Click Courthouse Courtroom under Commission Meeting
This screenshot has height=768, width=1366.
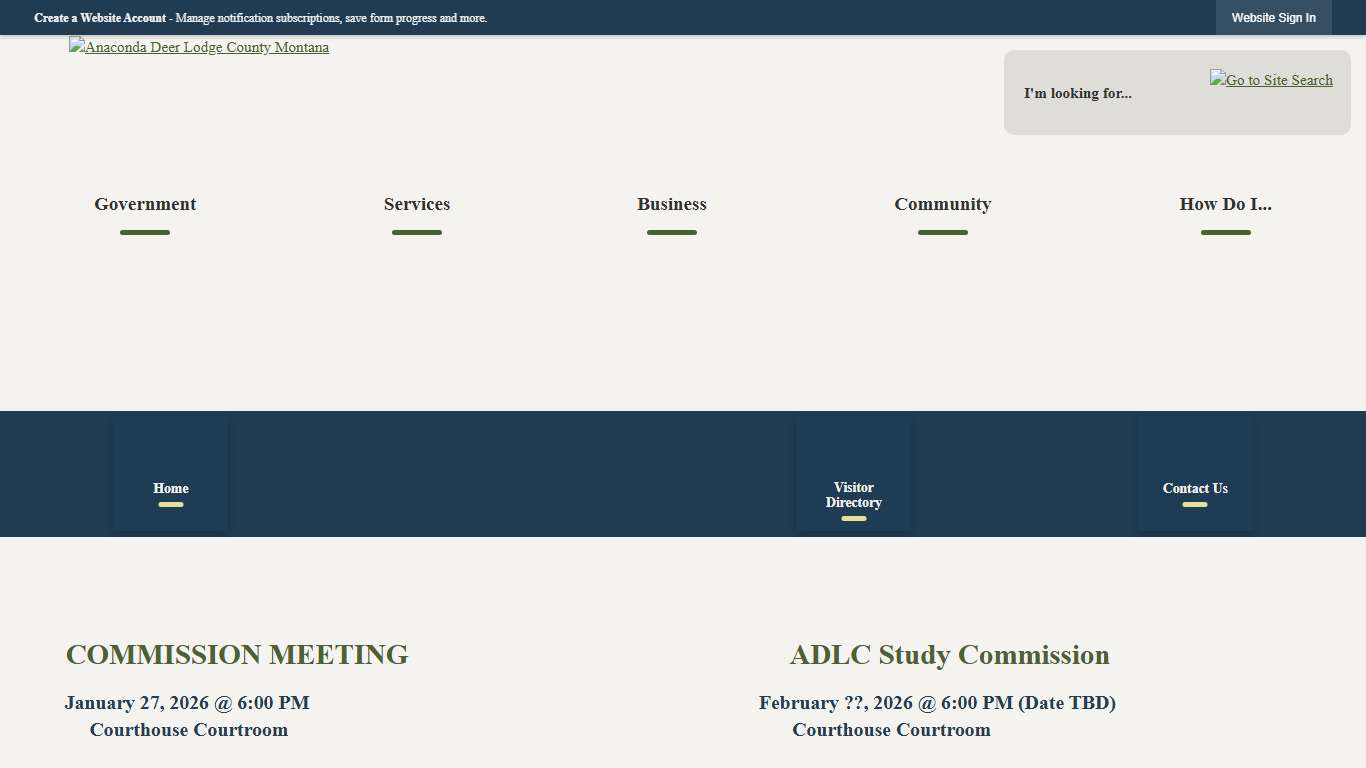pos(189,730)
